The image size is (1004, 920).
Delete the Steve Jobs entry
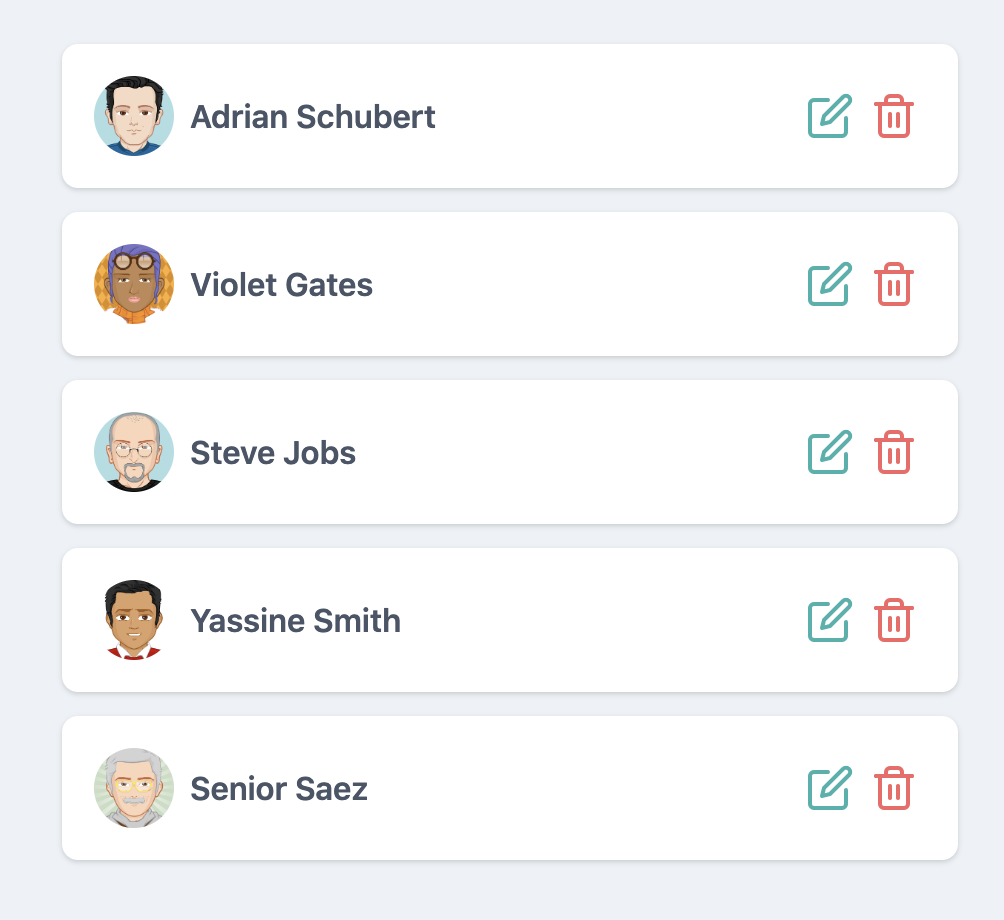click(894, 452)
